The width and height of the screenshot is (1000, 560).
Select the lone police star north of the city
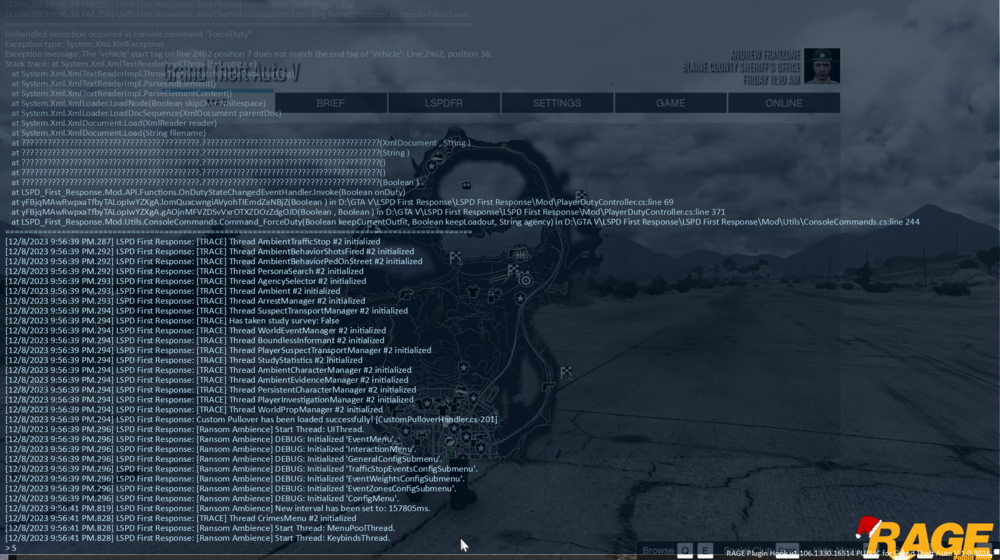pos(464,367)
